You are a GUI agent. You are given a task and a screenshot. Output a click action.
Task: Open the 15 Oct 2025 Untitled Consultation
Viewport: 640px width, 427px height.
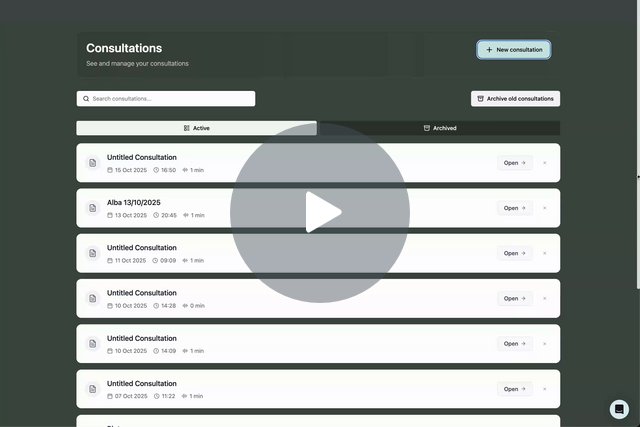coord(515,163)
